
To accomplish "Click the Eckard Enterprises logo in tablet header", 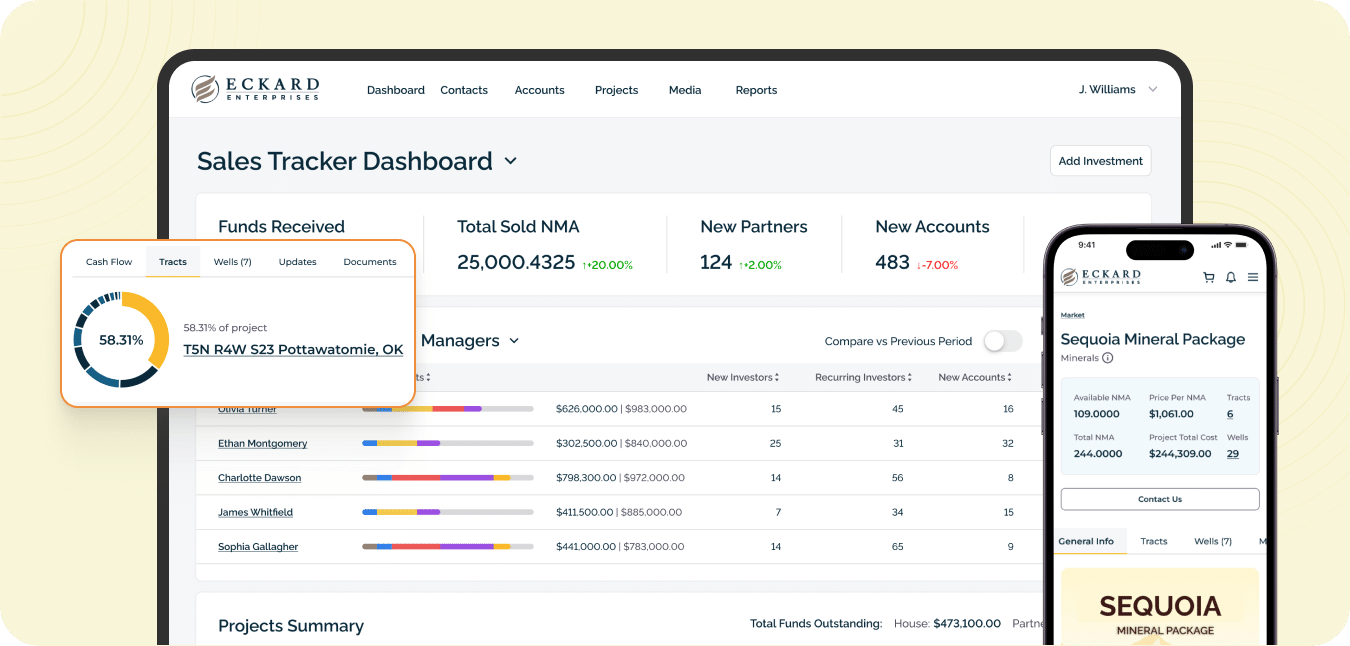I will (x=255, y=89).
